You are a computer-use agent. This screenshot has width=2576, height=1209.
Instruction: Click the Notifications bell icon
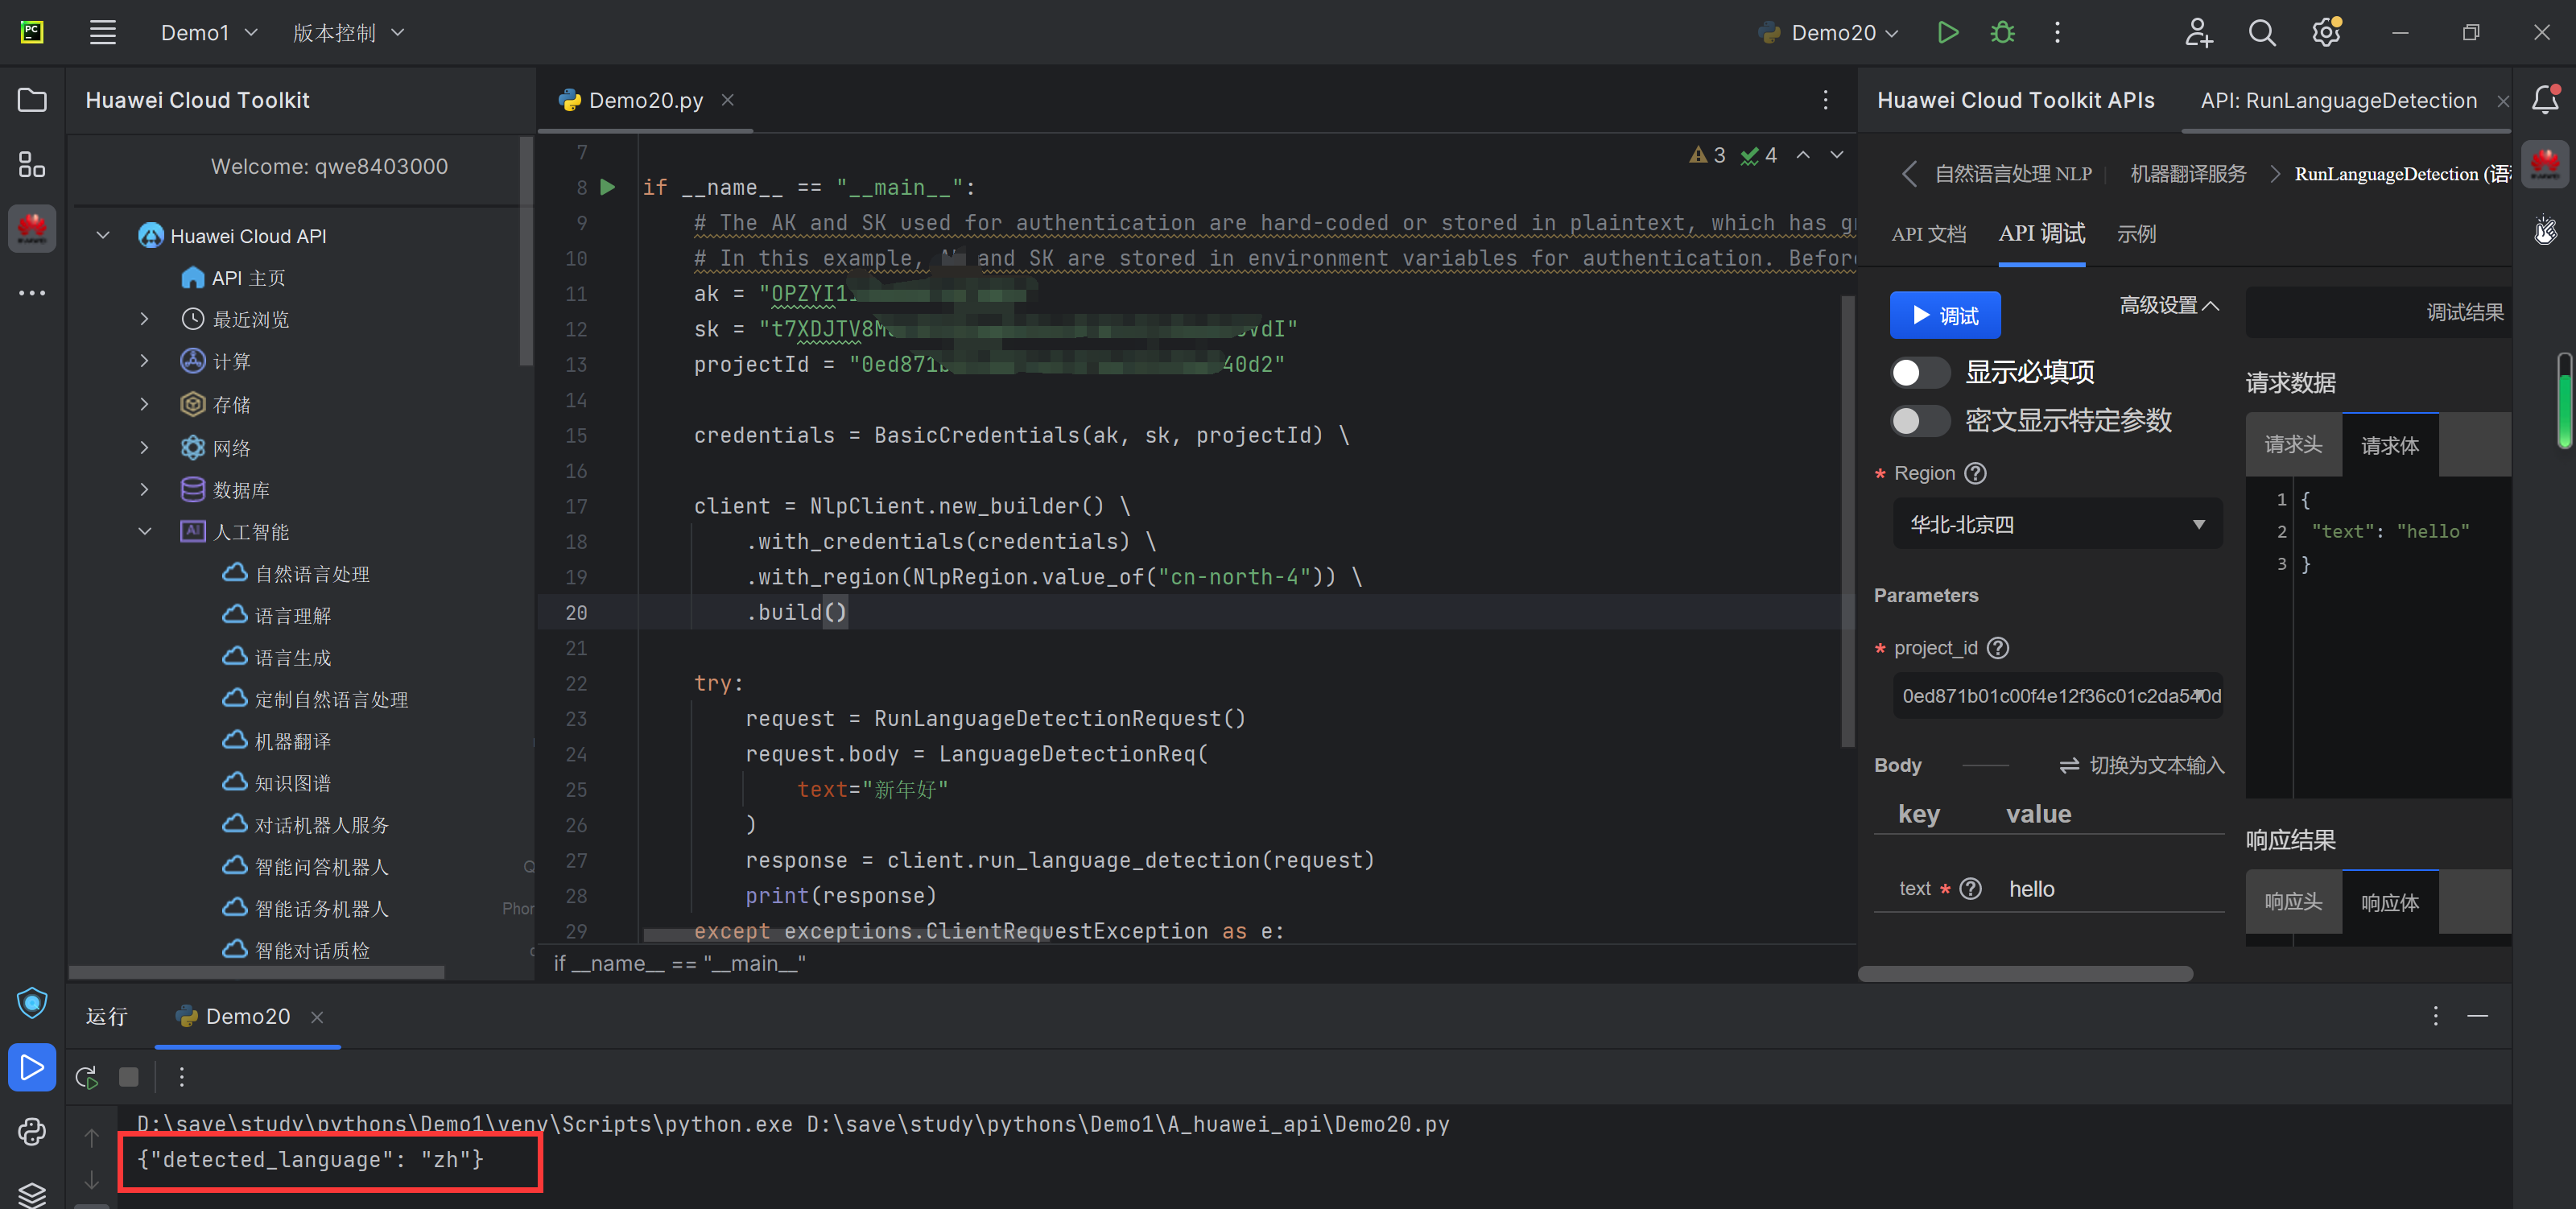coord(2544,99)
